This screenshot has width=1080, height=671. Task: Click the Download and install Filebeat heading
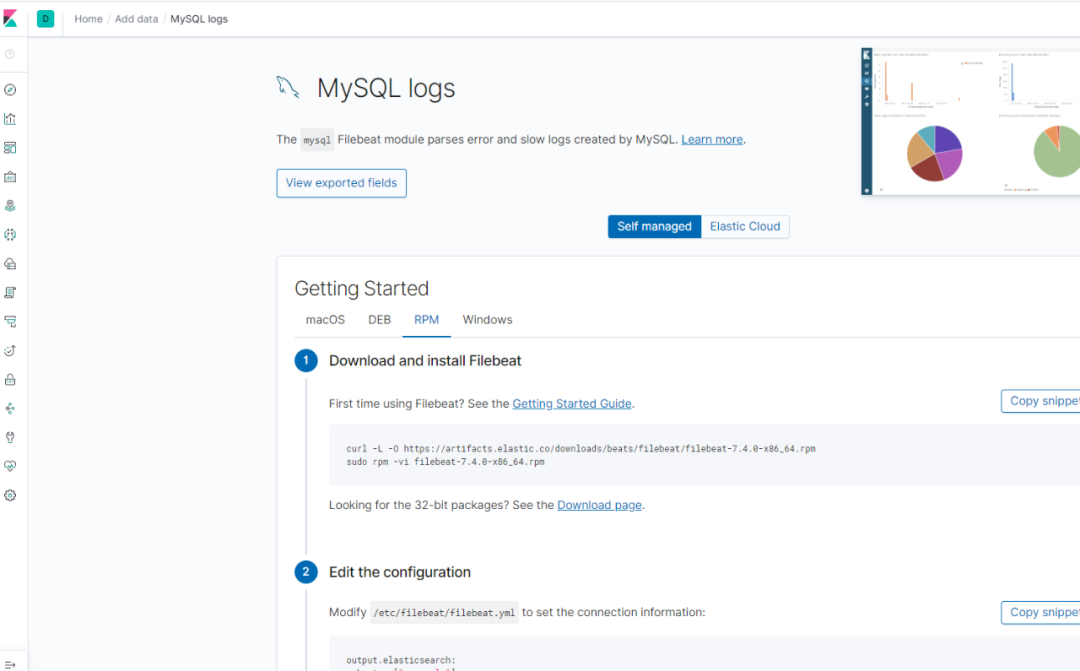pos(425,361)
